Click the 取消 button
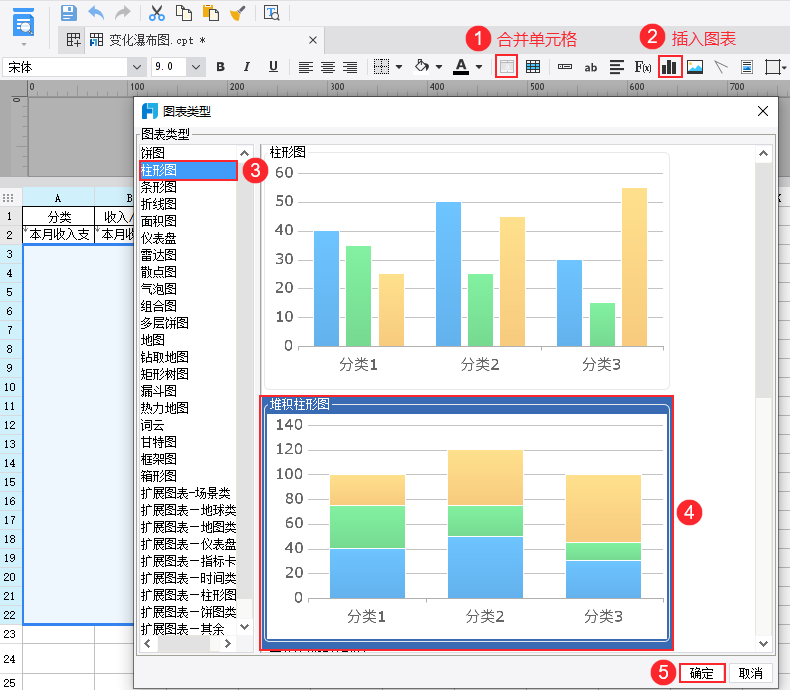 (750, 673)
